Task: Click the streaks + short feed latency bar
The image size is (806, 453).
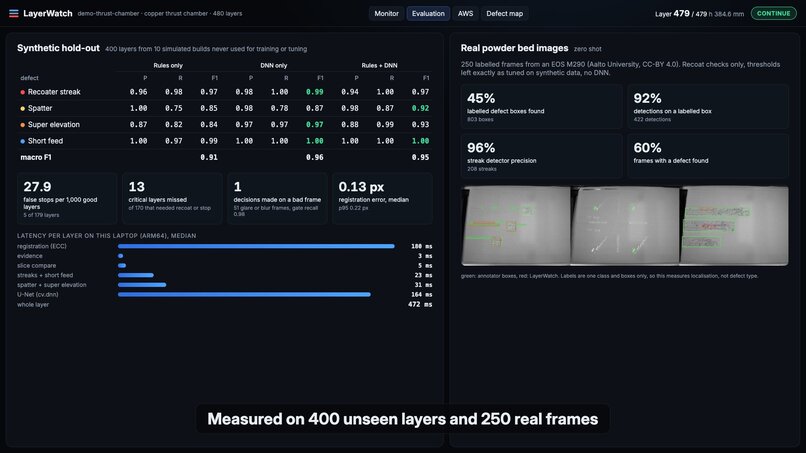Action: pyautogui.click(x=136, y=275)
